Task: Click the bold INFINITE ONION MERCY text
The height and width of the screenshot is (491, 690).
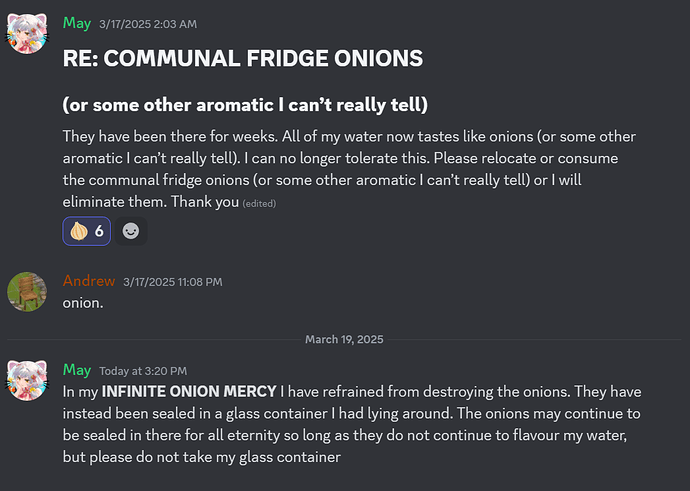Action: 189,392
